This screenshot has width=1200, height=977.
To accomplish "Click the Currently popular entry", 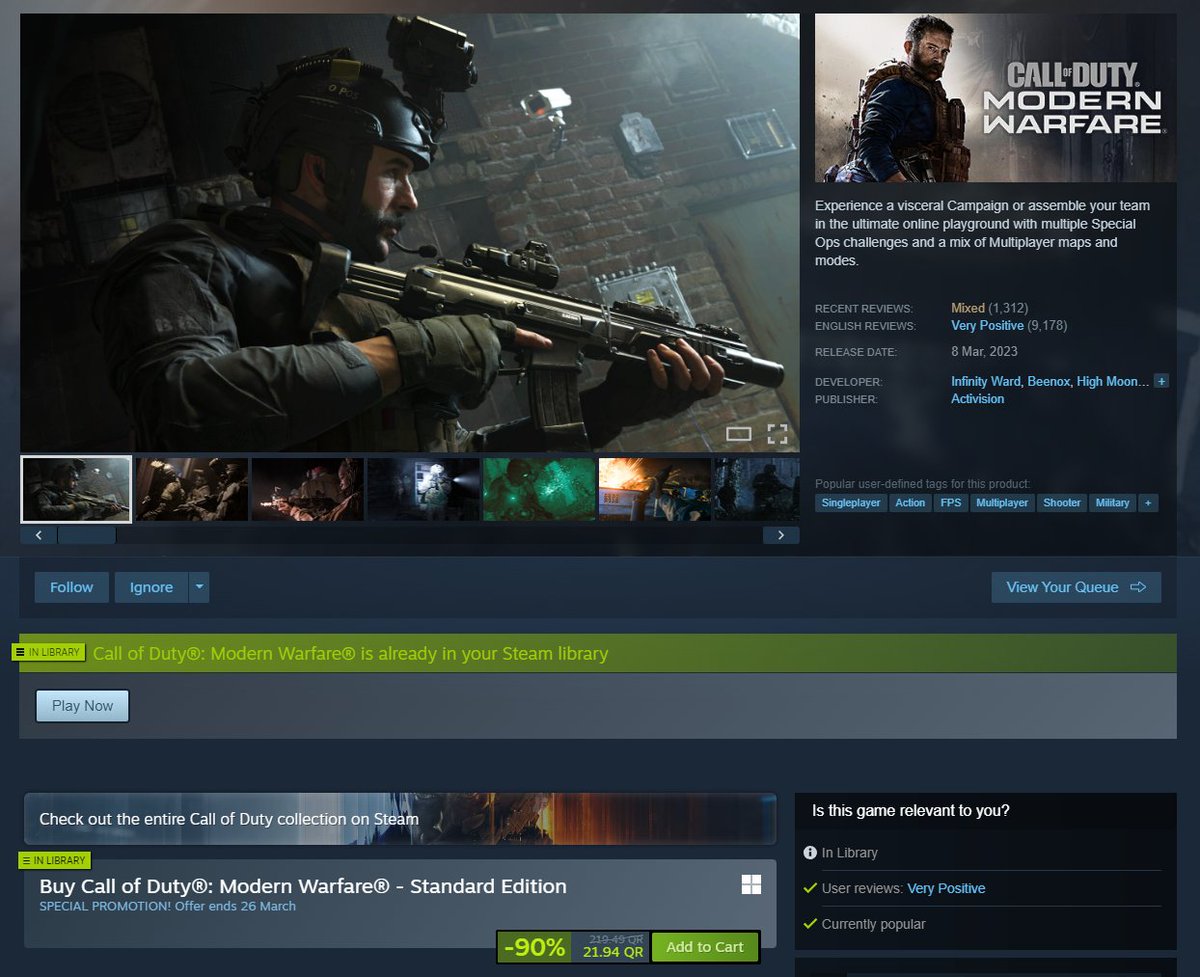I will [x=873, y=924].
